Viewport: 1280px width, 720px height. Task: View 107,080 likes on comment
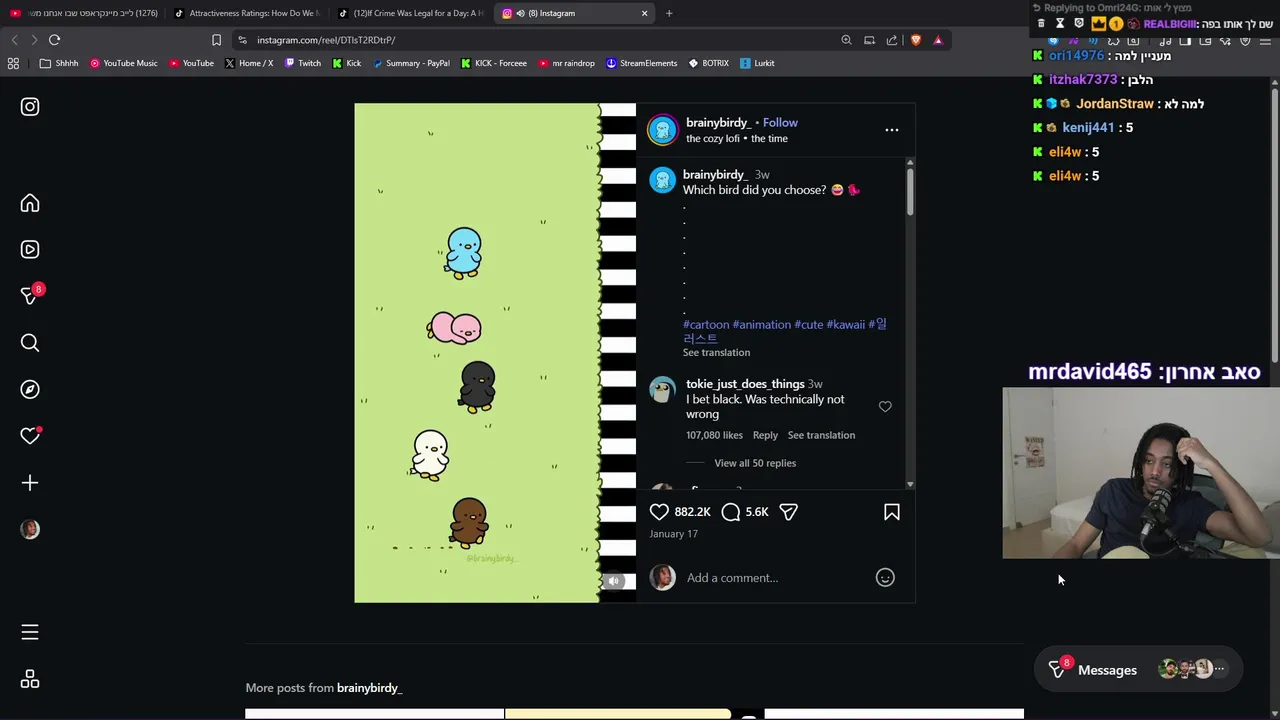pos(714,435)
